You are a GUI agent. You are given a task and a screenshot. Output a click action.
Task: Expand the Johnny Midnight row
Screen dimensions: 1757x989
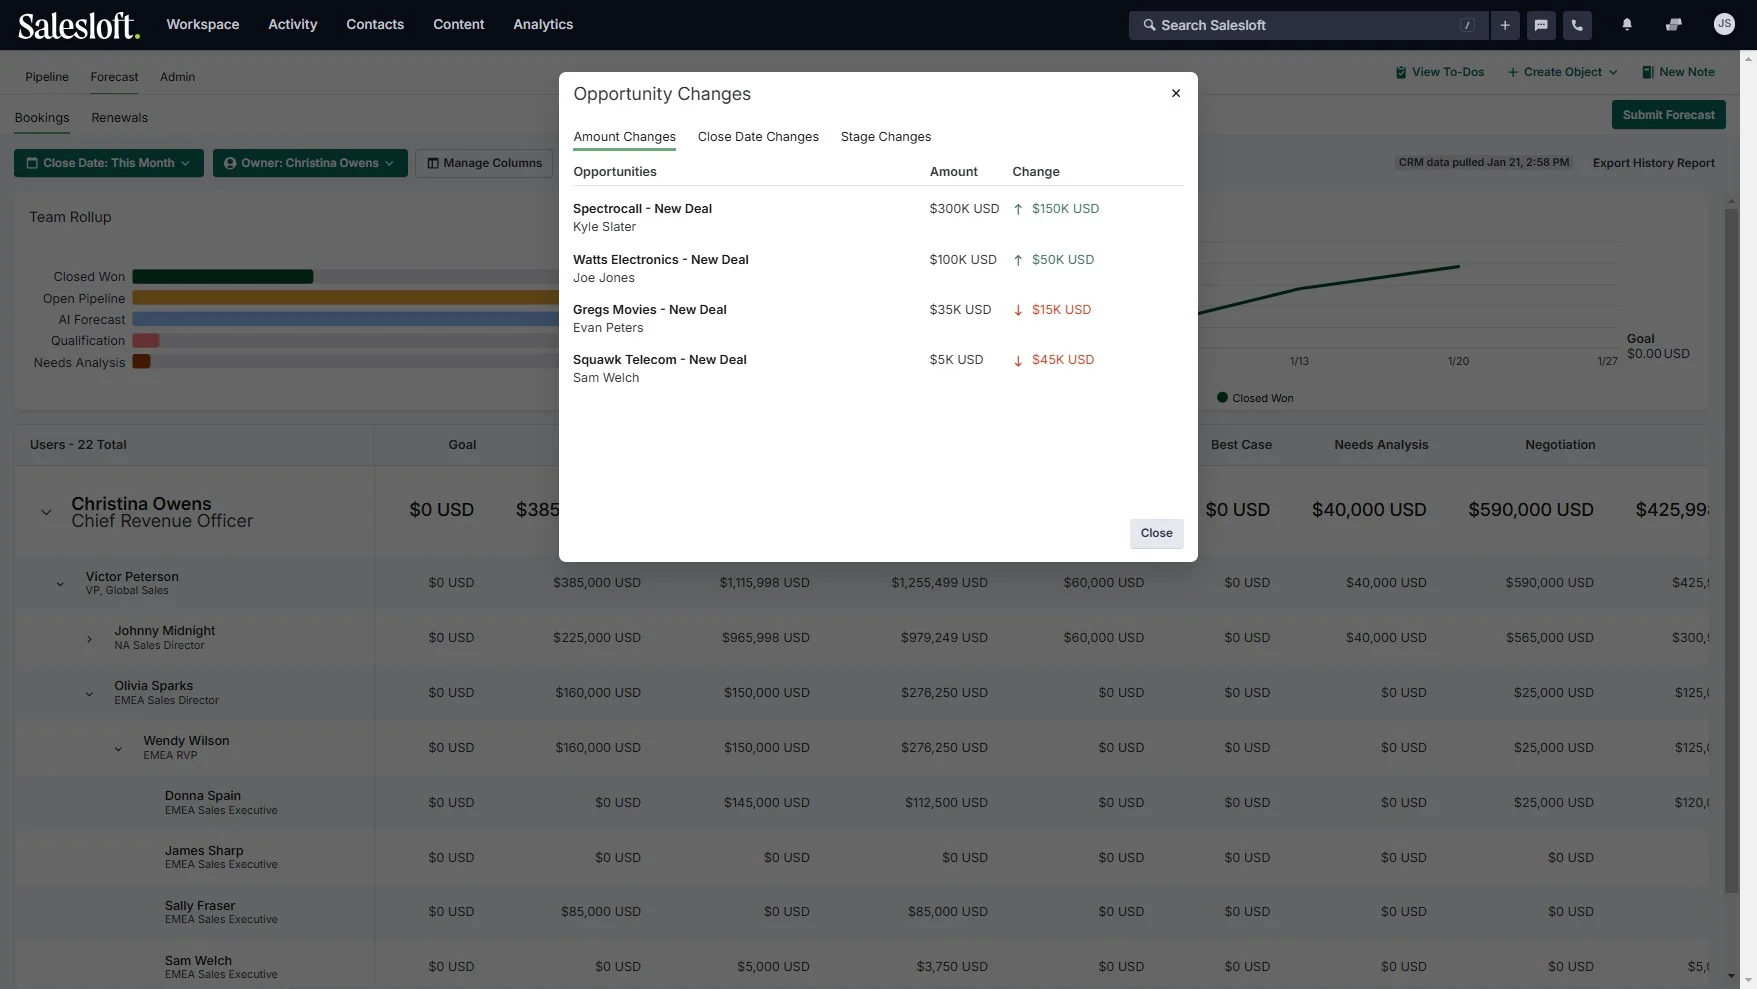tap(89, 639)
